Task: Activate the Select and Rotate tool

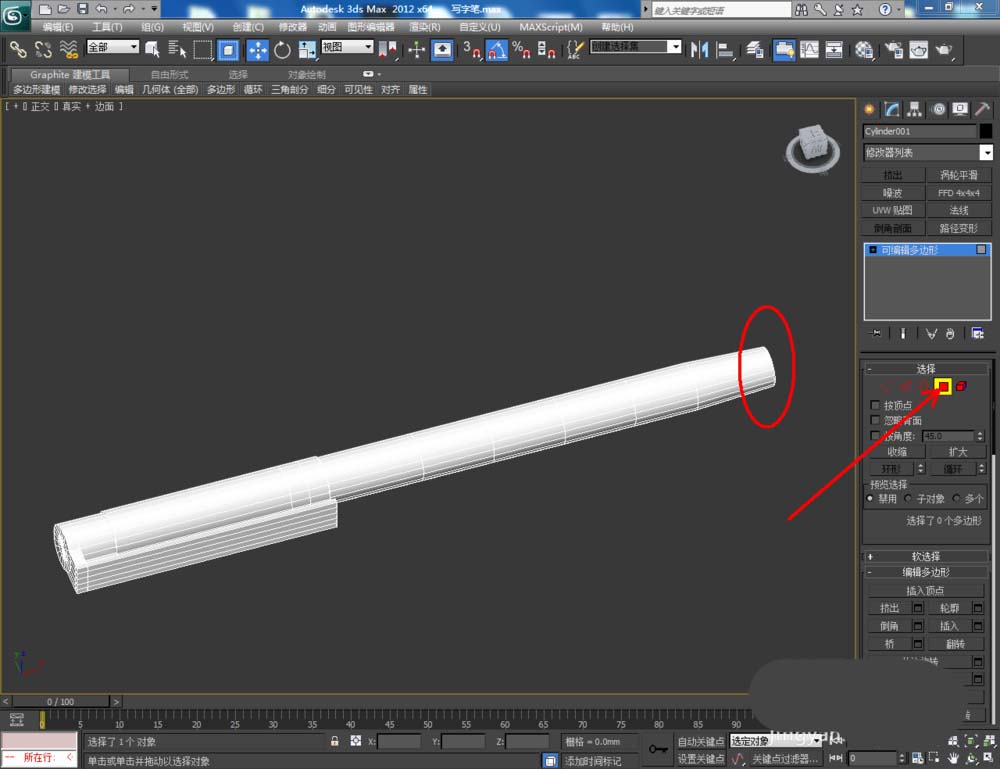Action: pyautogui.click(x=282, y=49)
